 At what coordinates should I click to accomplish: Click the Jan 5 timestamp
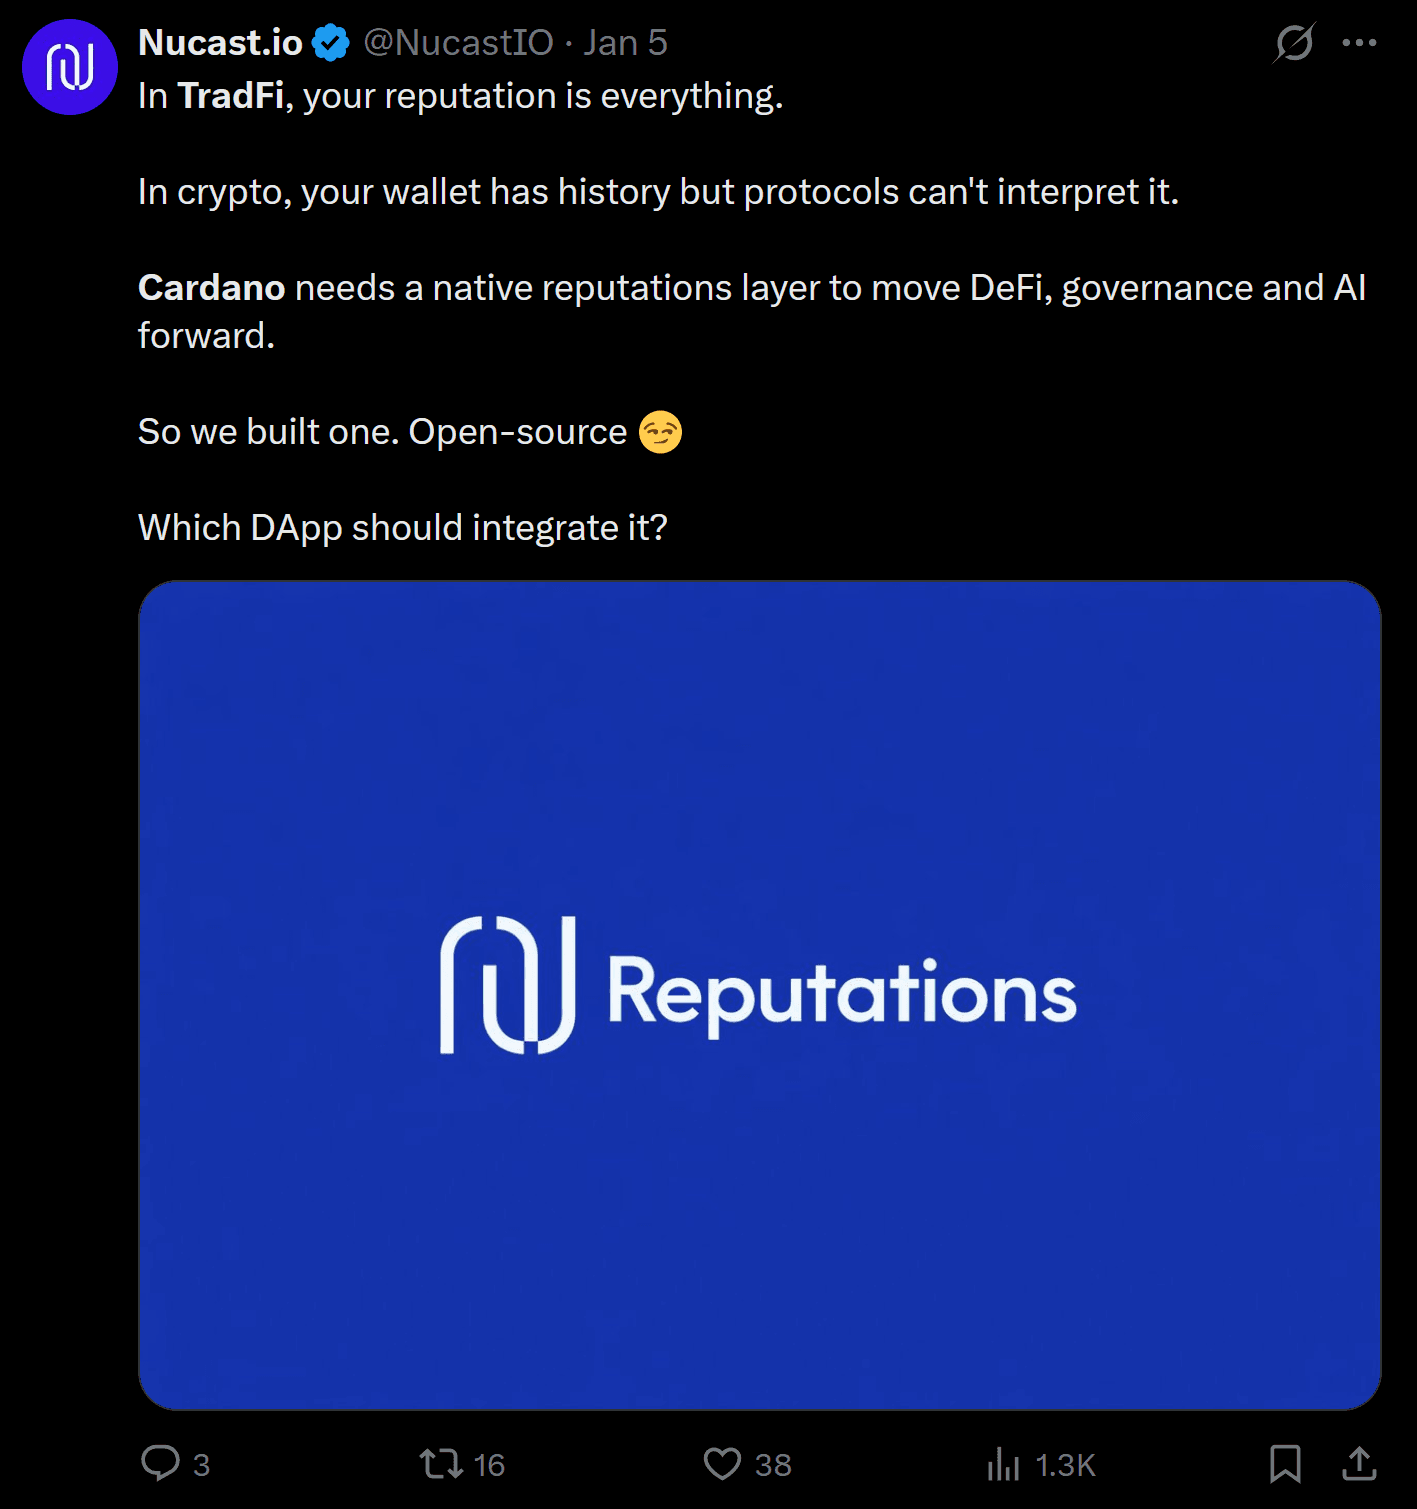(x=625, y=43)
